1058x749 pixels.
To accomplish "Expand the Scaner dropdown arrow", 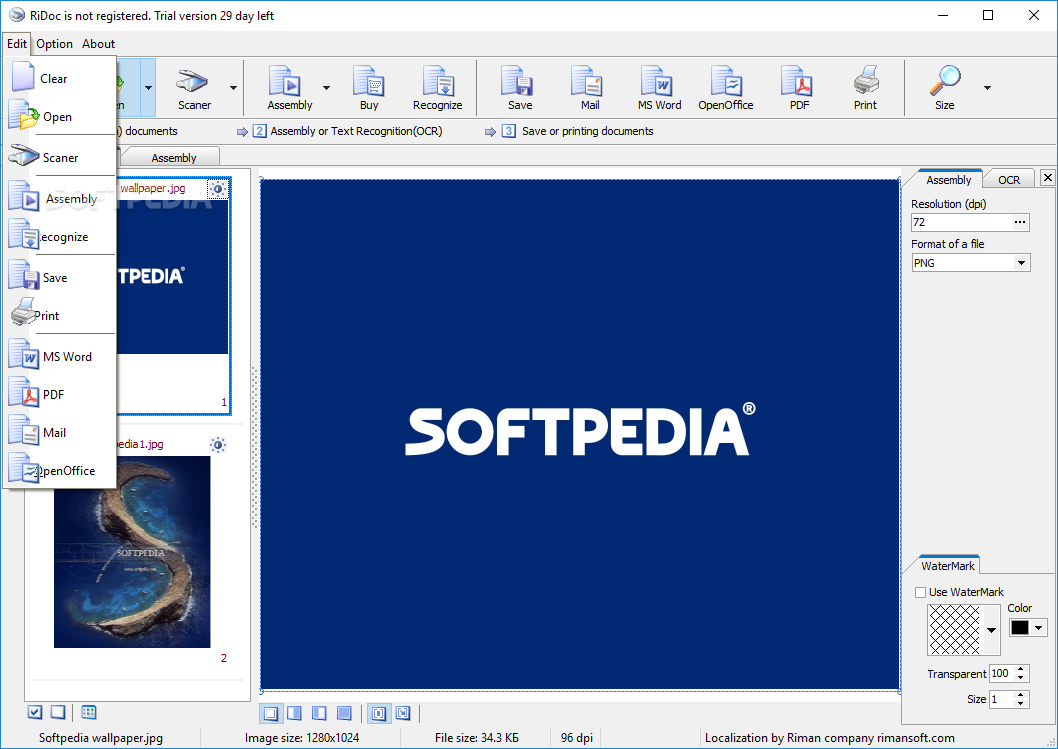I will [233, 88].
